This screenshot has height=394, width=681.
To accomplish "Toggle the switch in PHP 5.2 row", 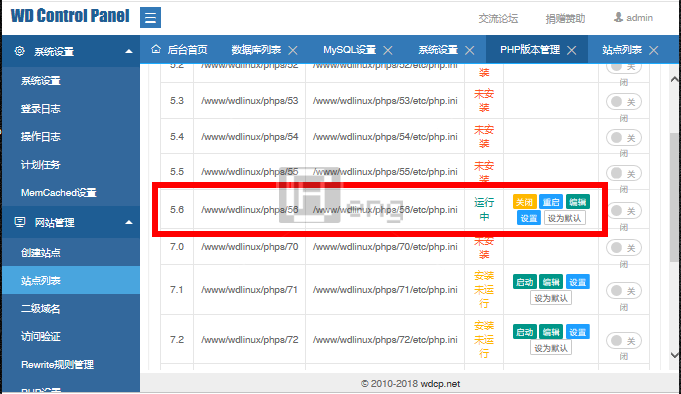I will 624,67.
